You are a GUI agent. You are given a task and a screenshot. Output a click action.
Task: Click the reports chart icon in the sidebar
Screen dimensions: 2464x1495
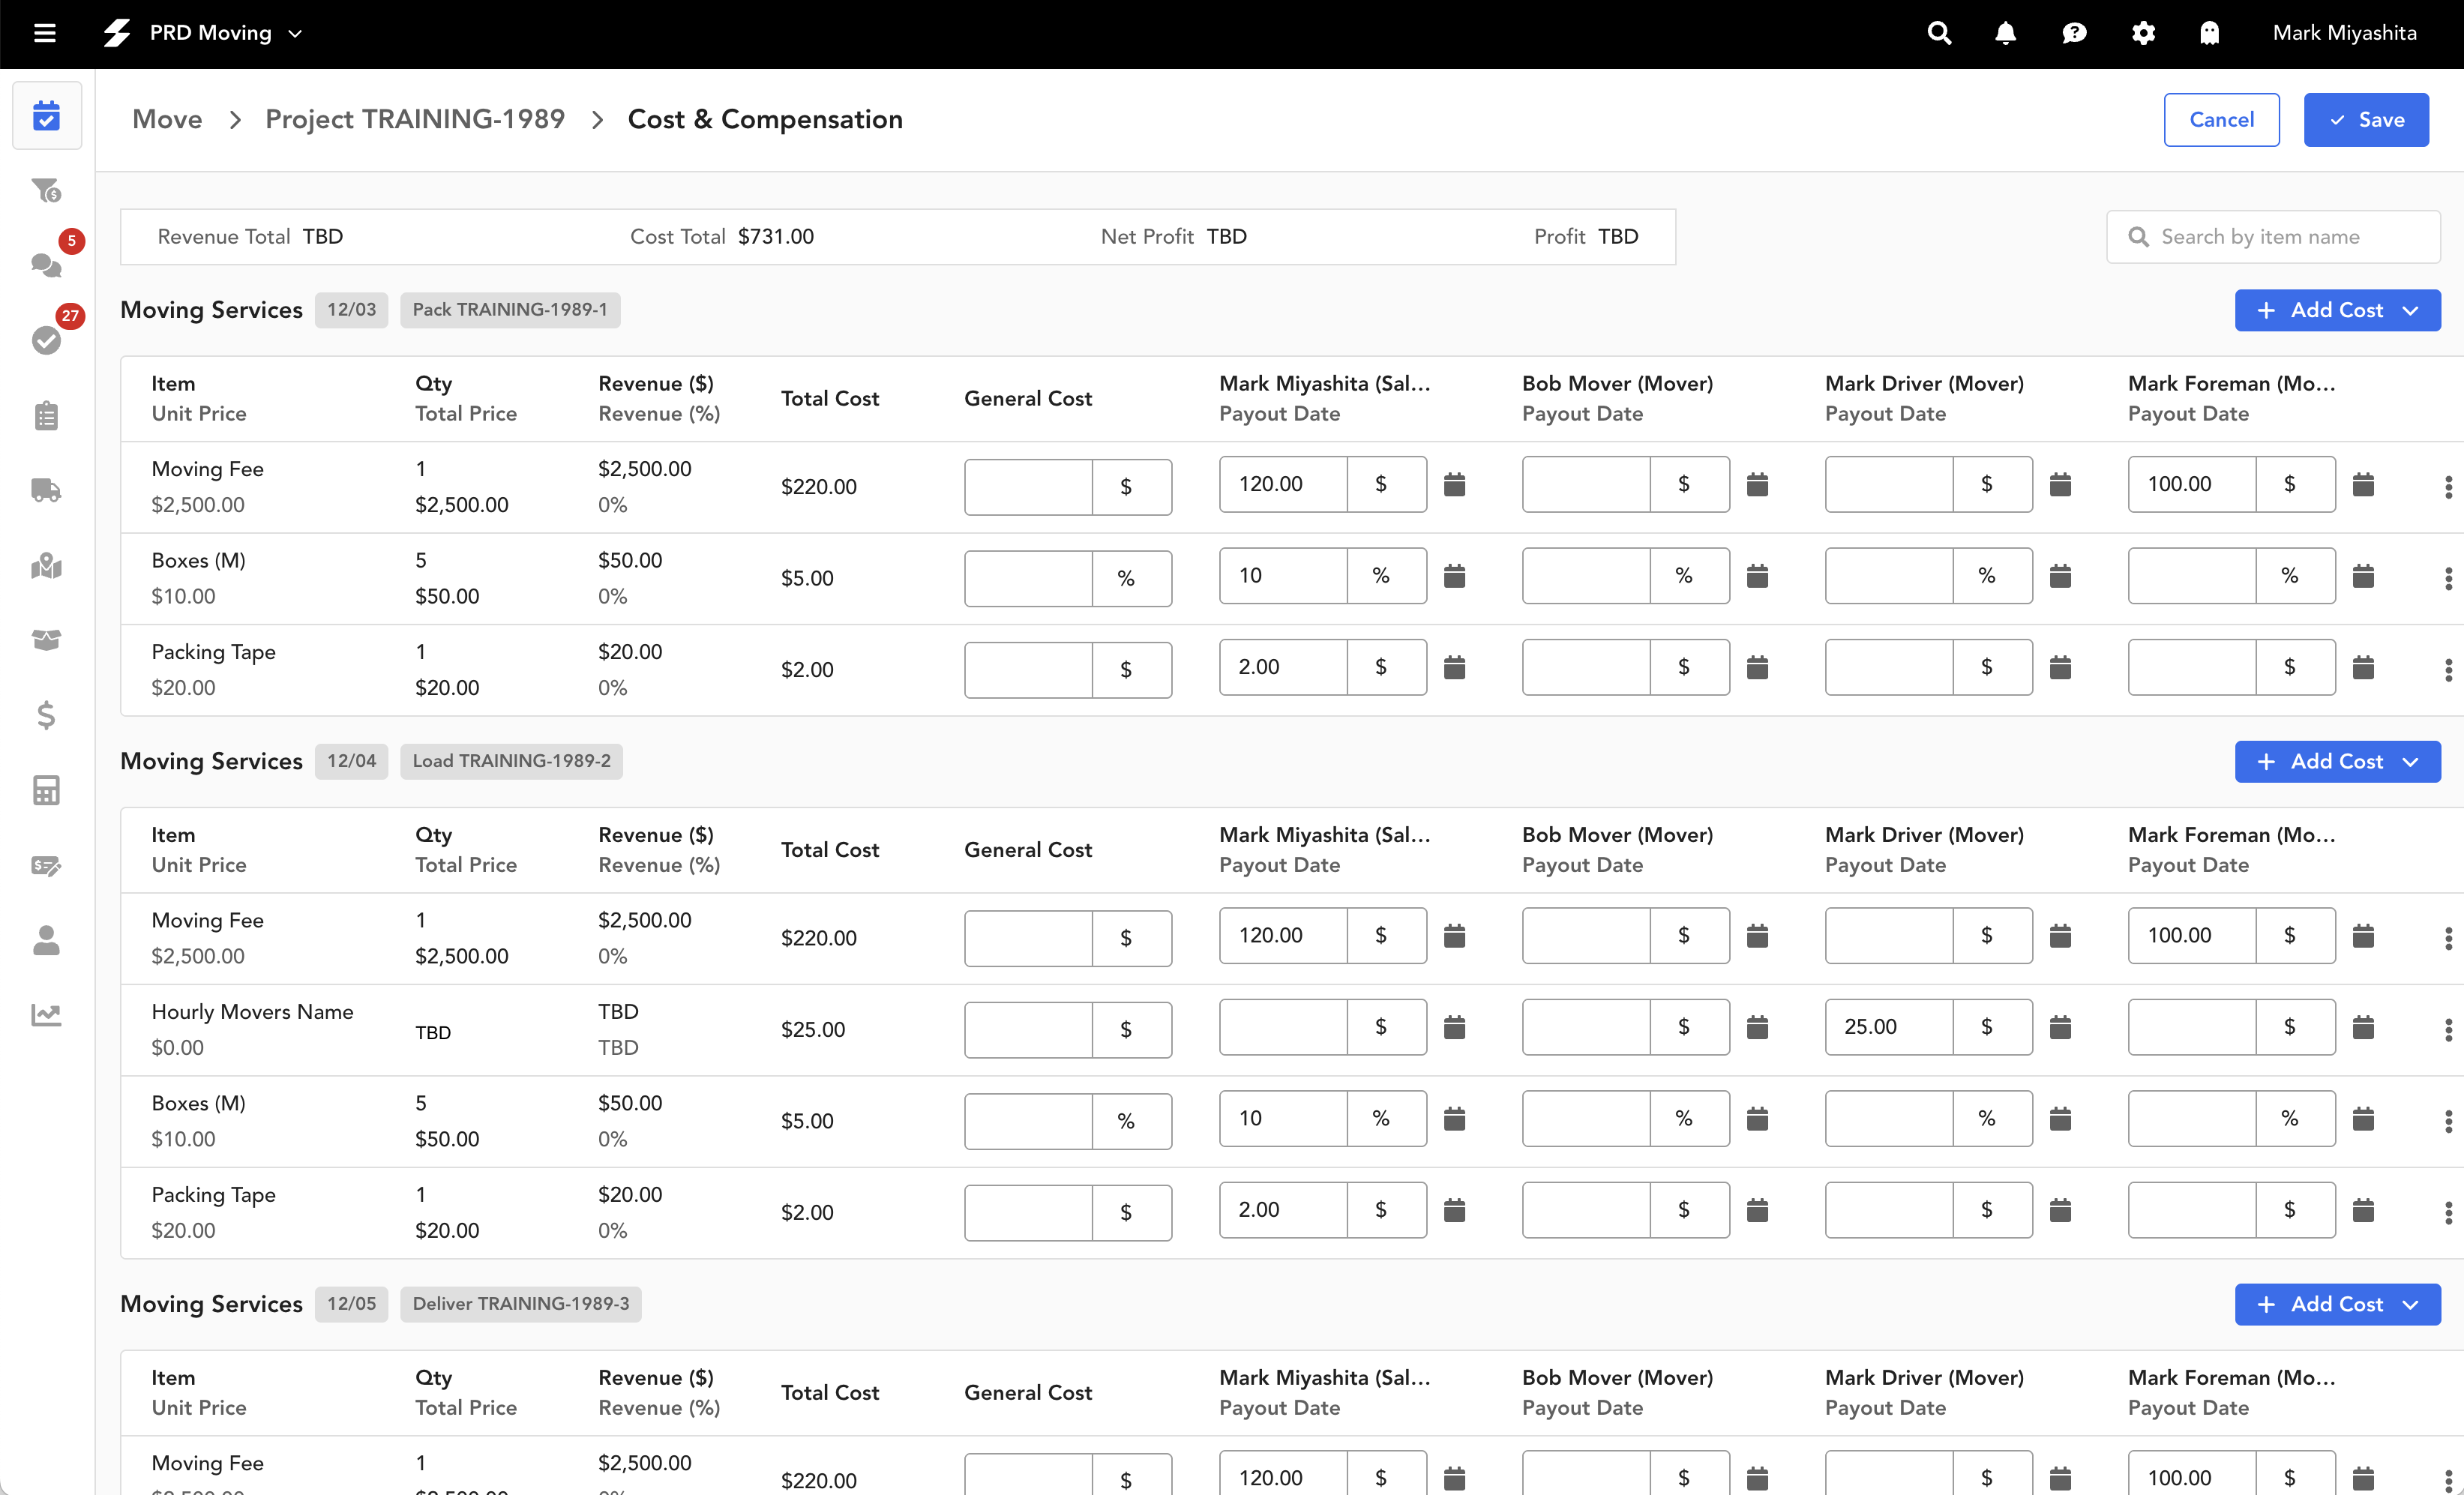point(46,1015)
